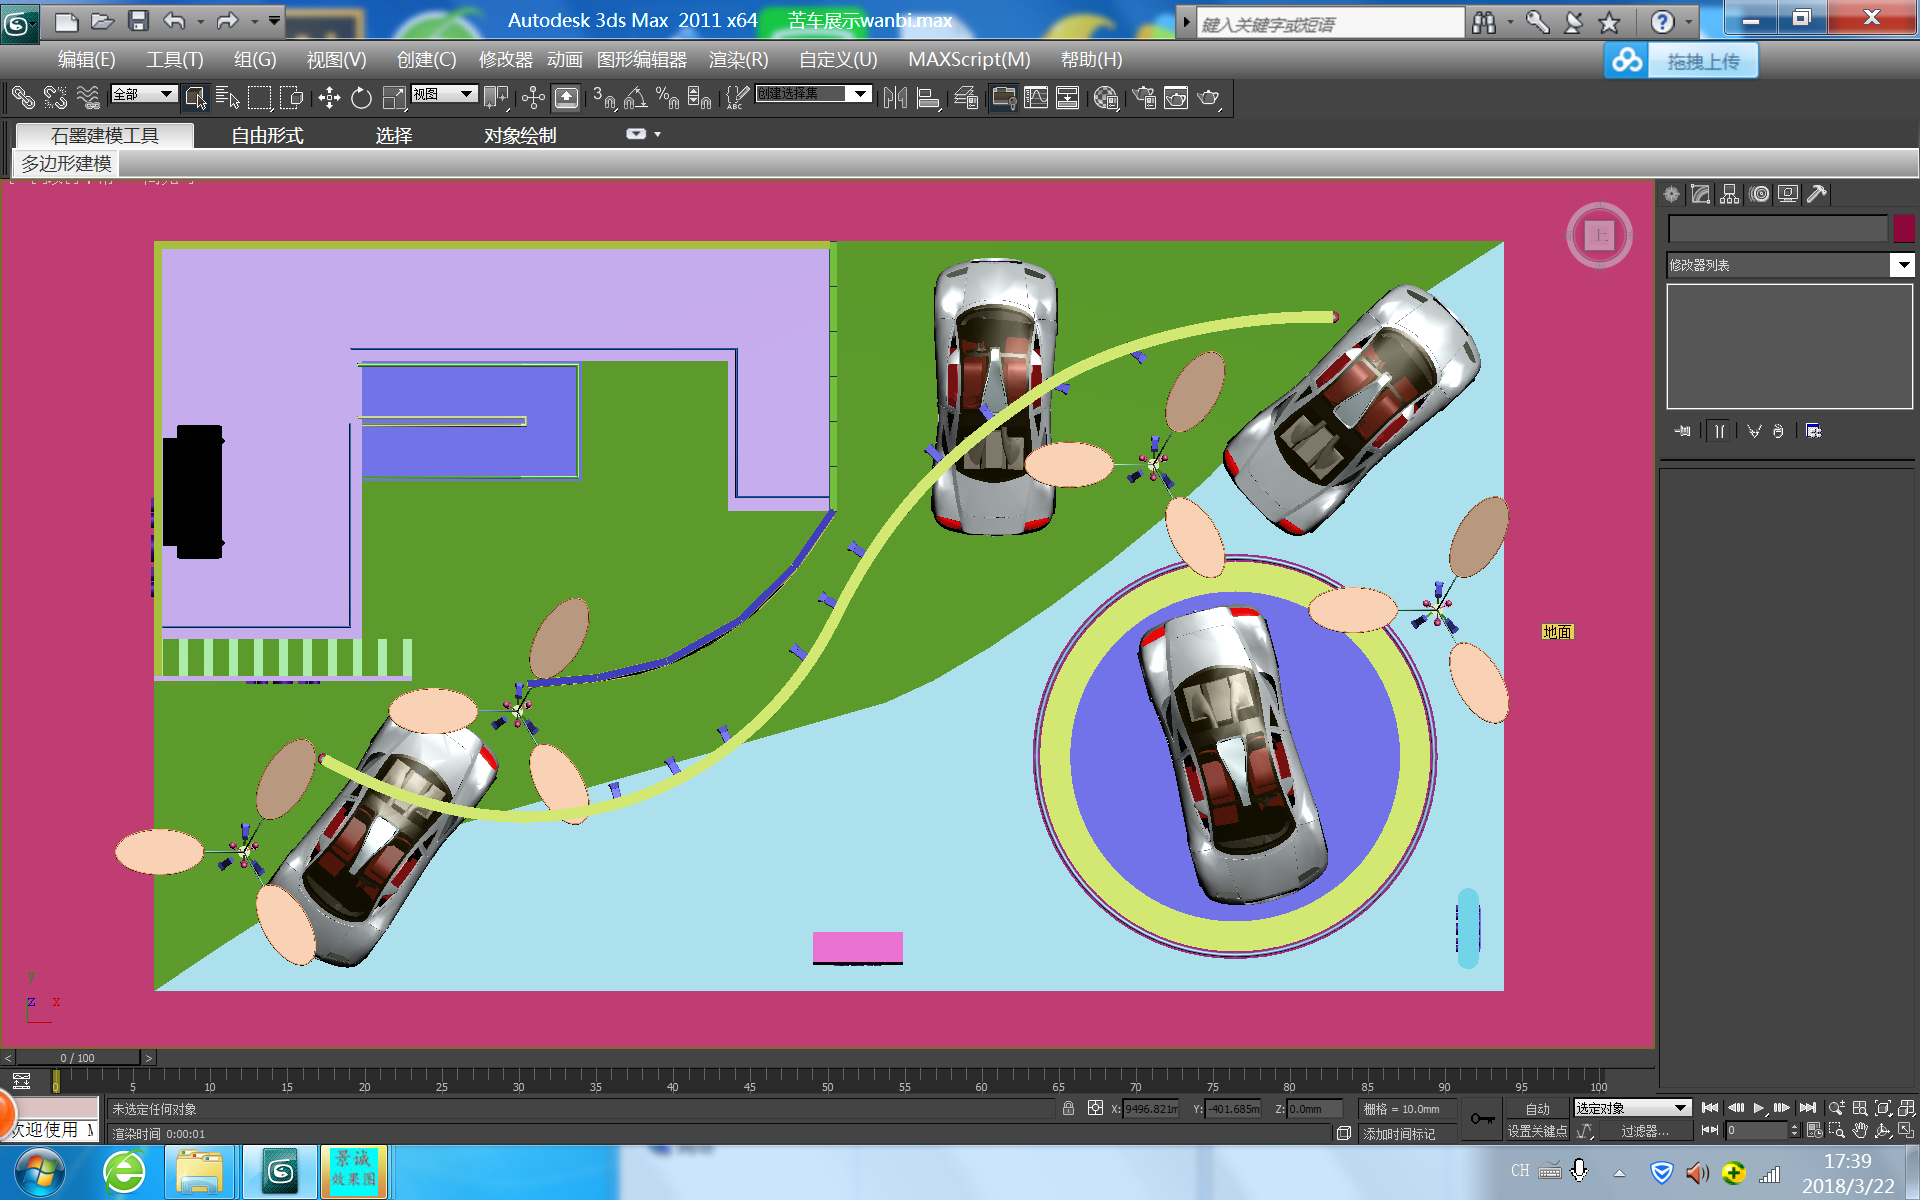Open 过滤器... key filters button

[x=1644, y=1131]
